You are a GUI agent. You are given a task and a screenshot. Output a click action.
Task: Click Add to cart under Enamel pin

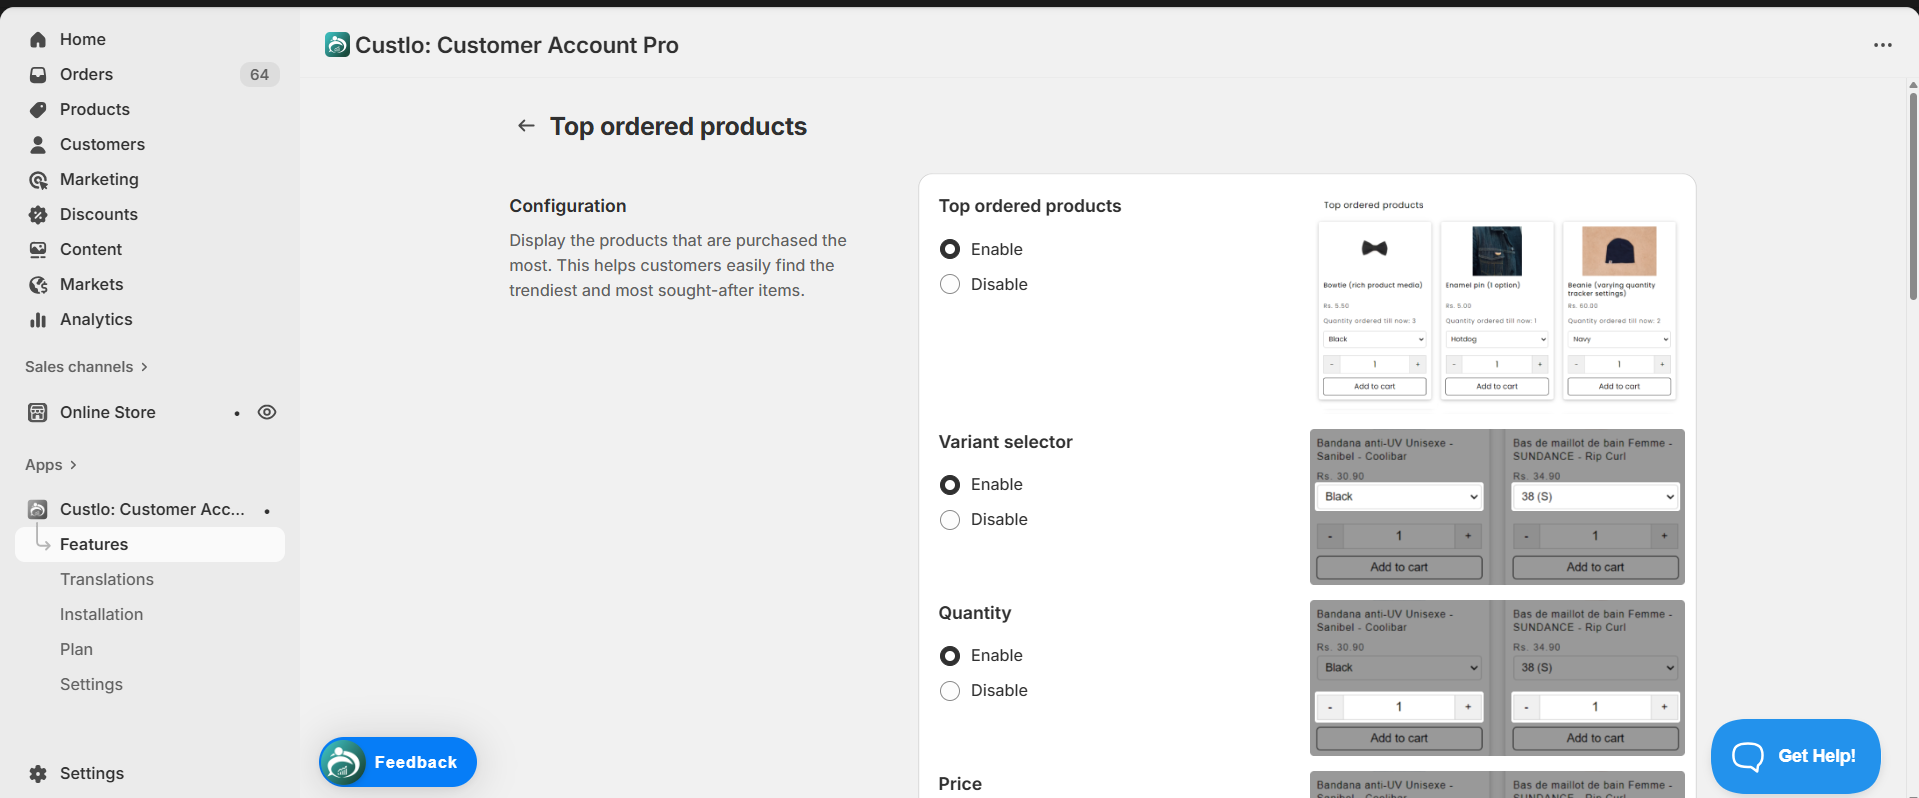point(1497,386)
